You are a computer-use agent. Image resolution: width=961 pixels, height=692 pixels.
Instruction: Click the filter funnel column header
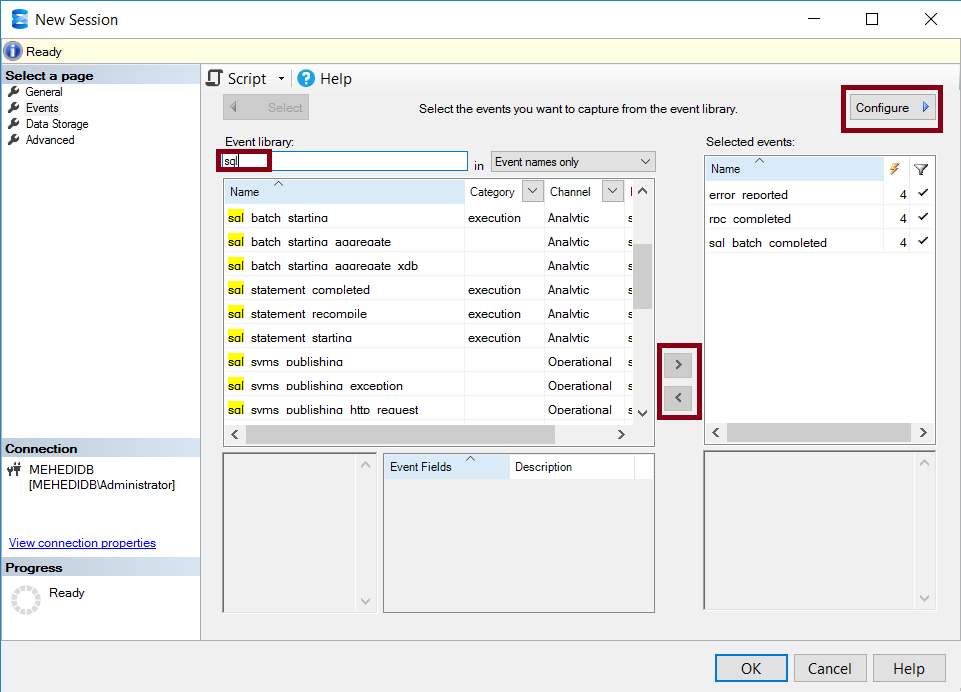921,169
